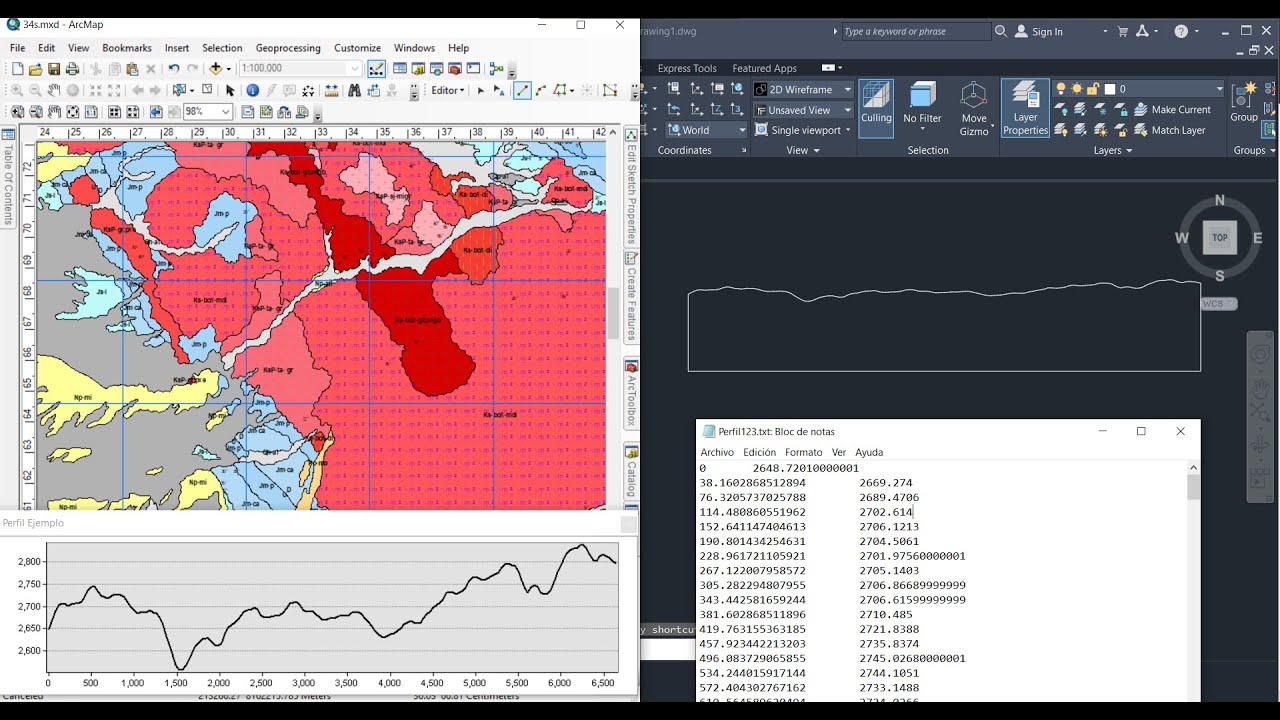This screenshot has width=1280, height=720.
Task: Open the Customize menu
Action: pos(357,48)
